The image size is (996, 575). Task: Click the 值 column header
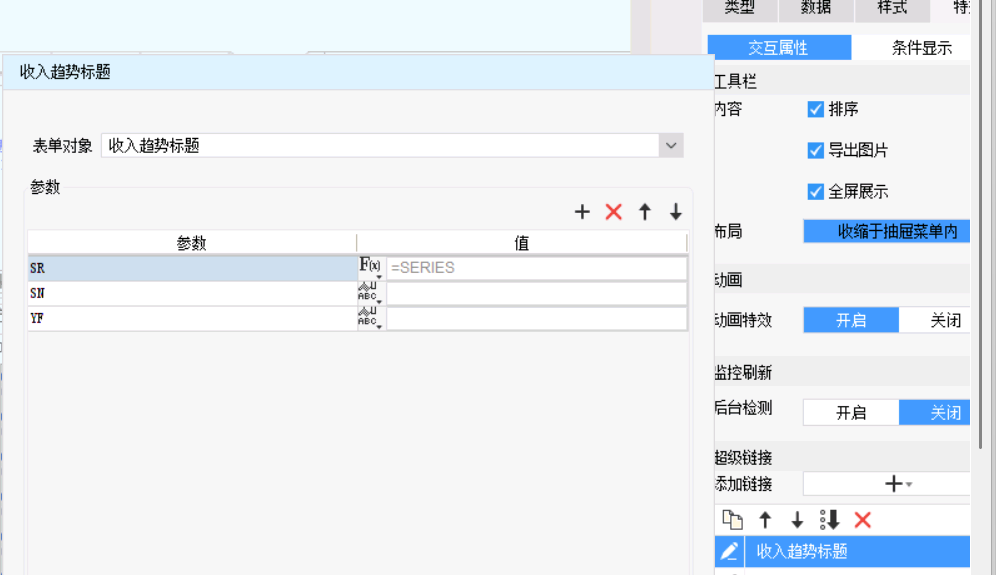(522, 243)
